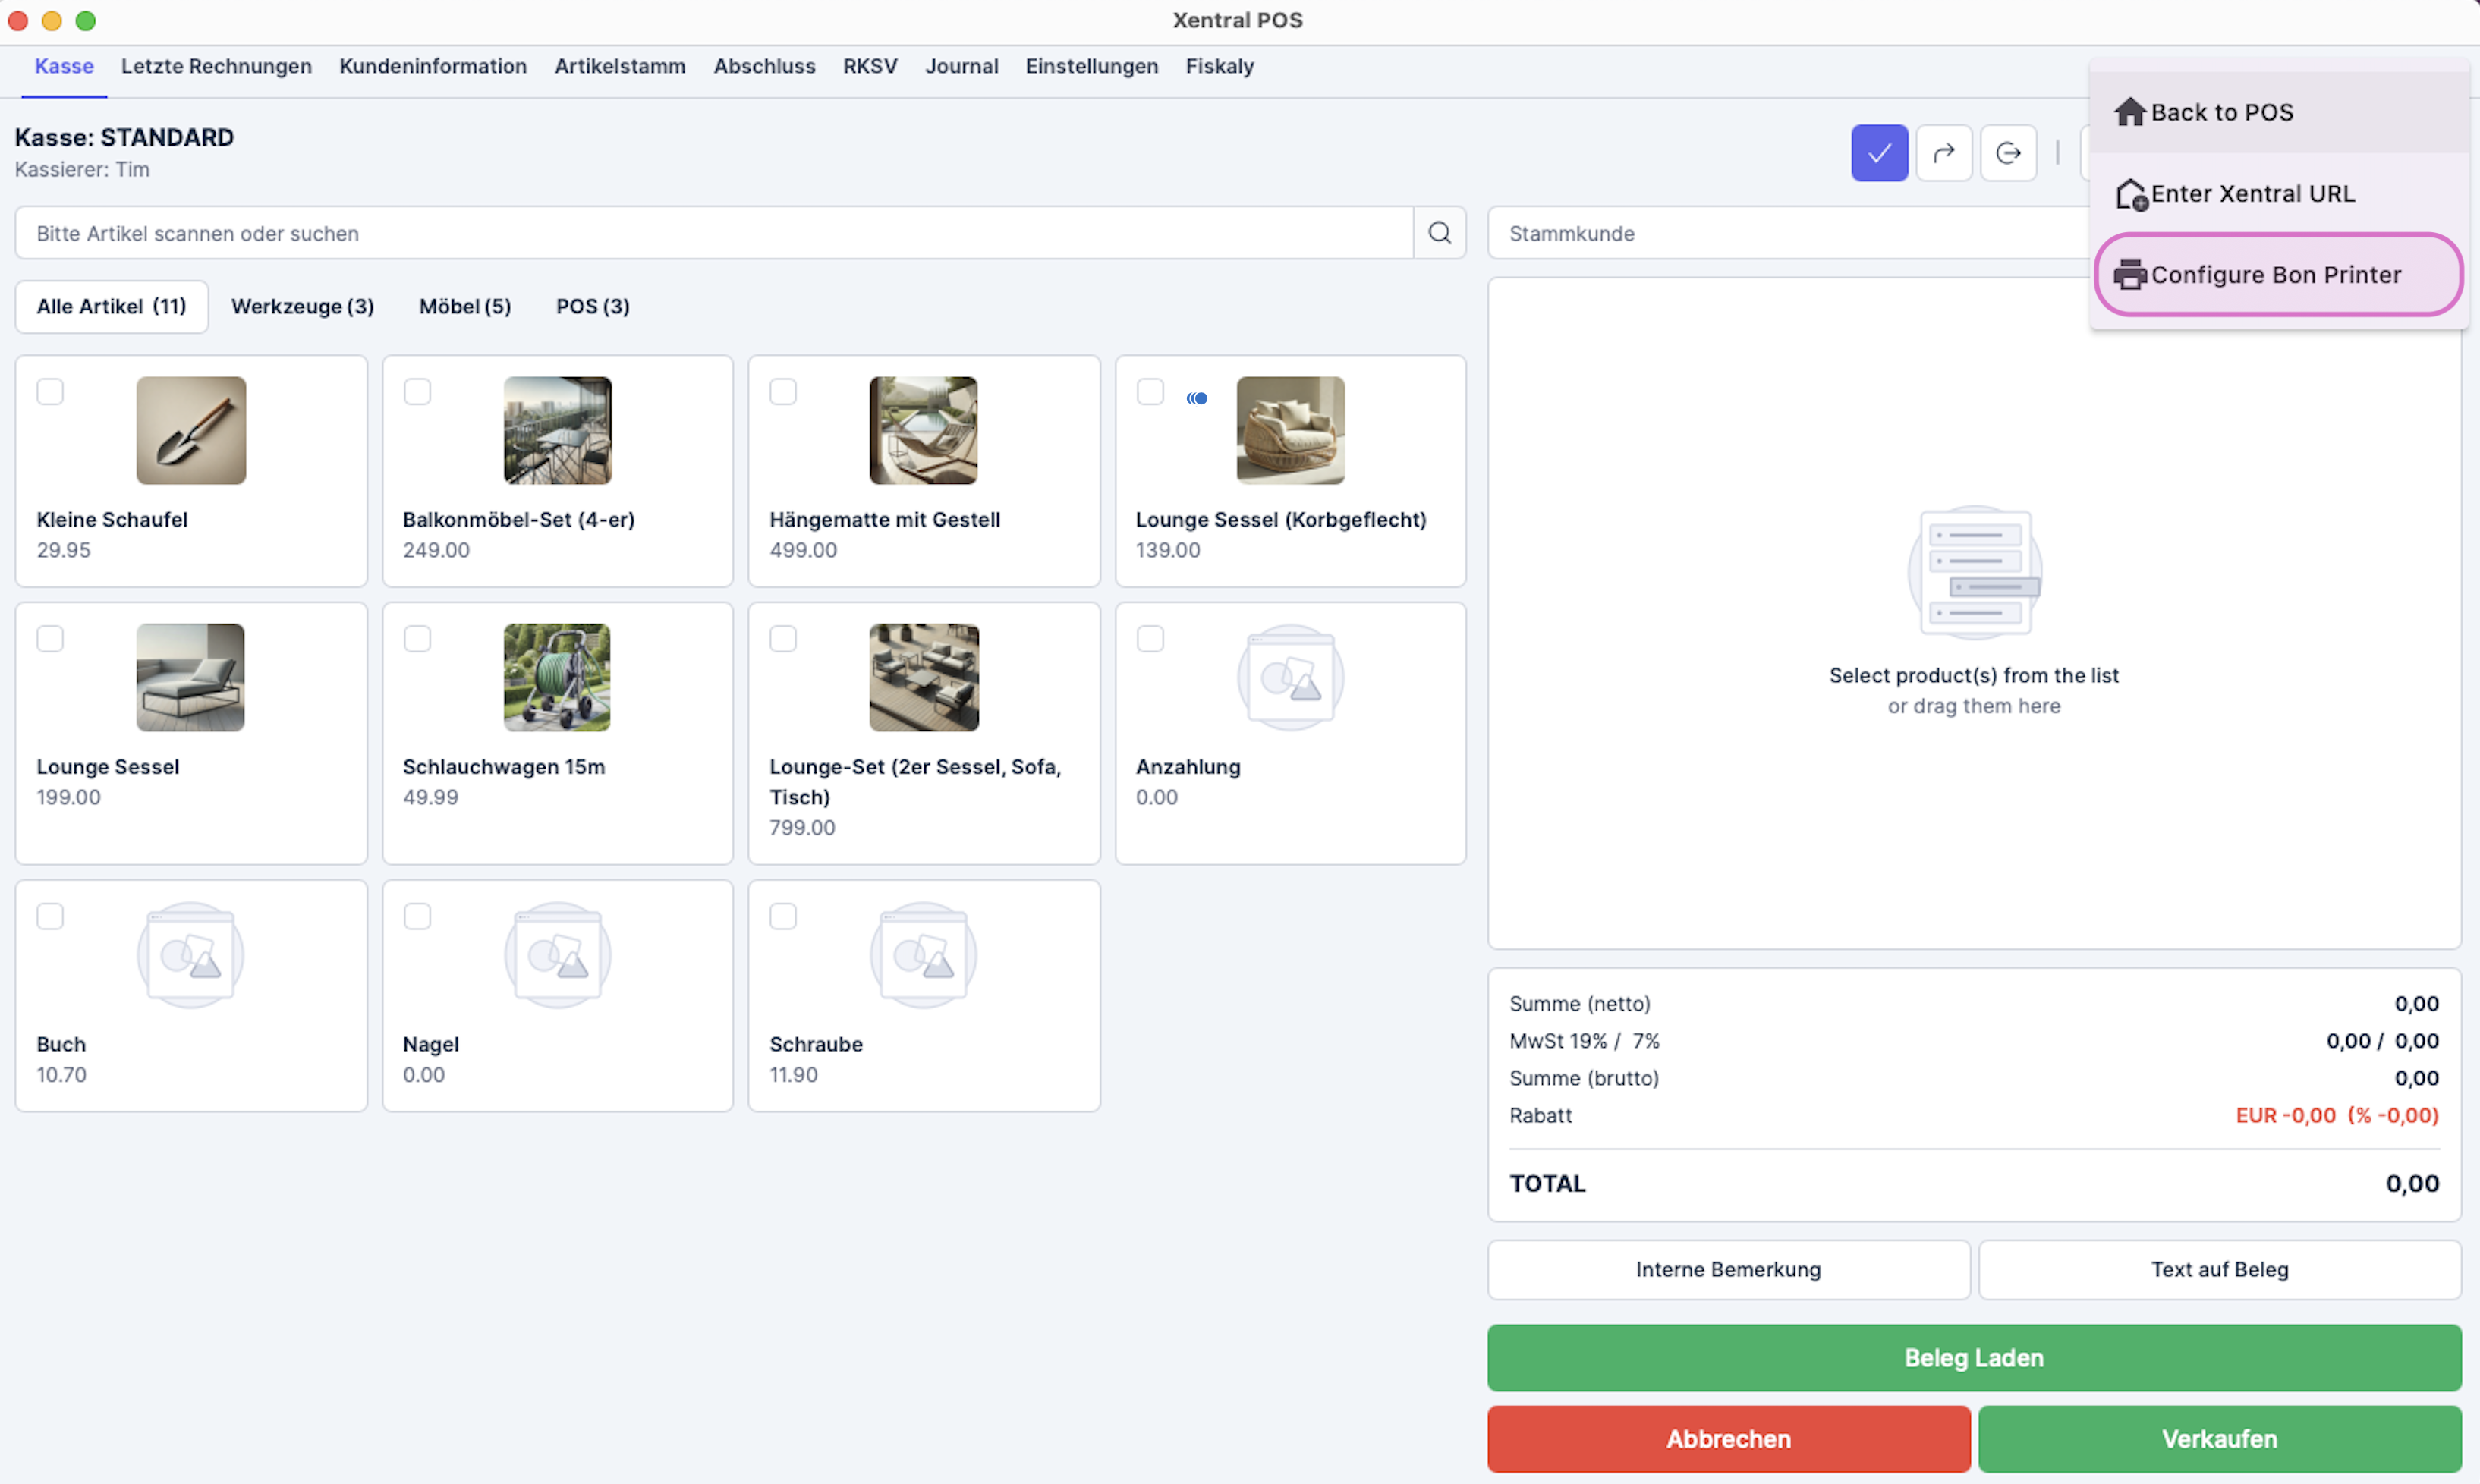Screen dimensions: 2480x1484
Task: Toggle the Schraube product checkbox
Action: 784,915
